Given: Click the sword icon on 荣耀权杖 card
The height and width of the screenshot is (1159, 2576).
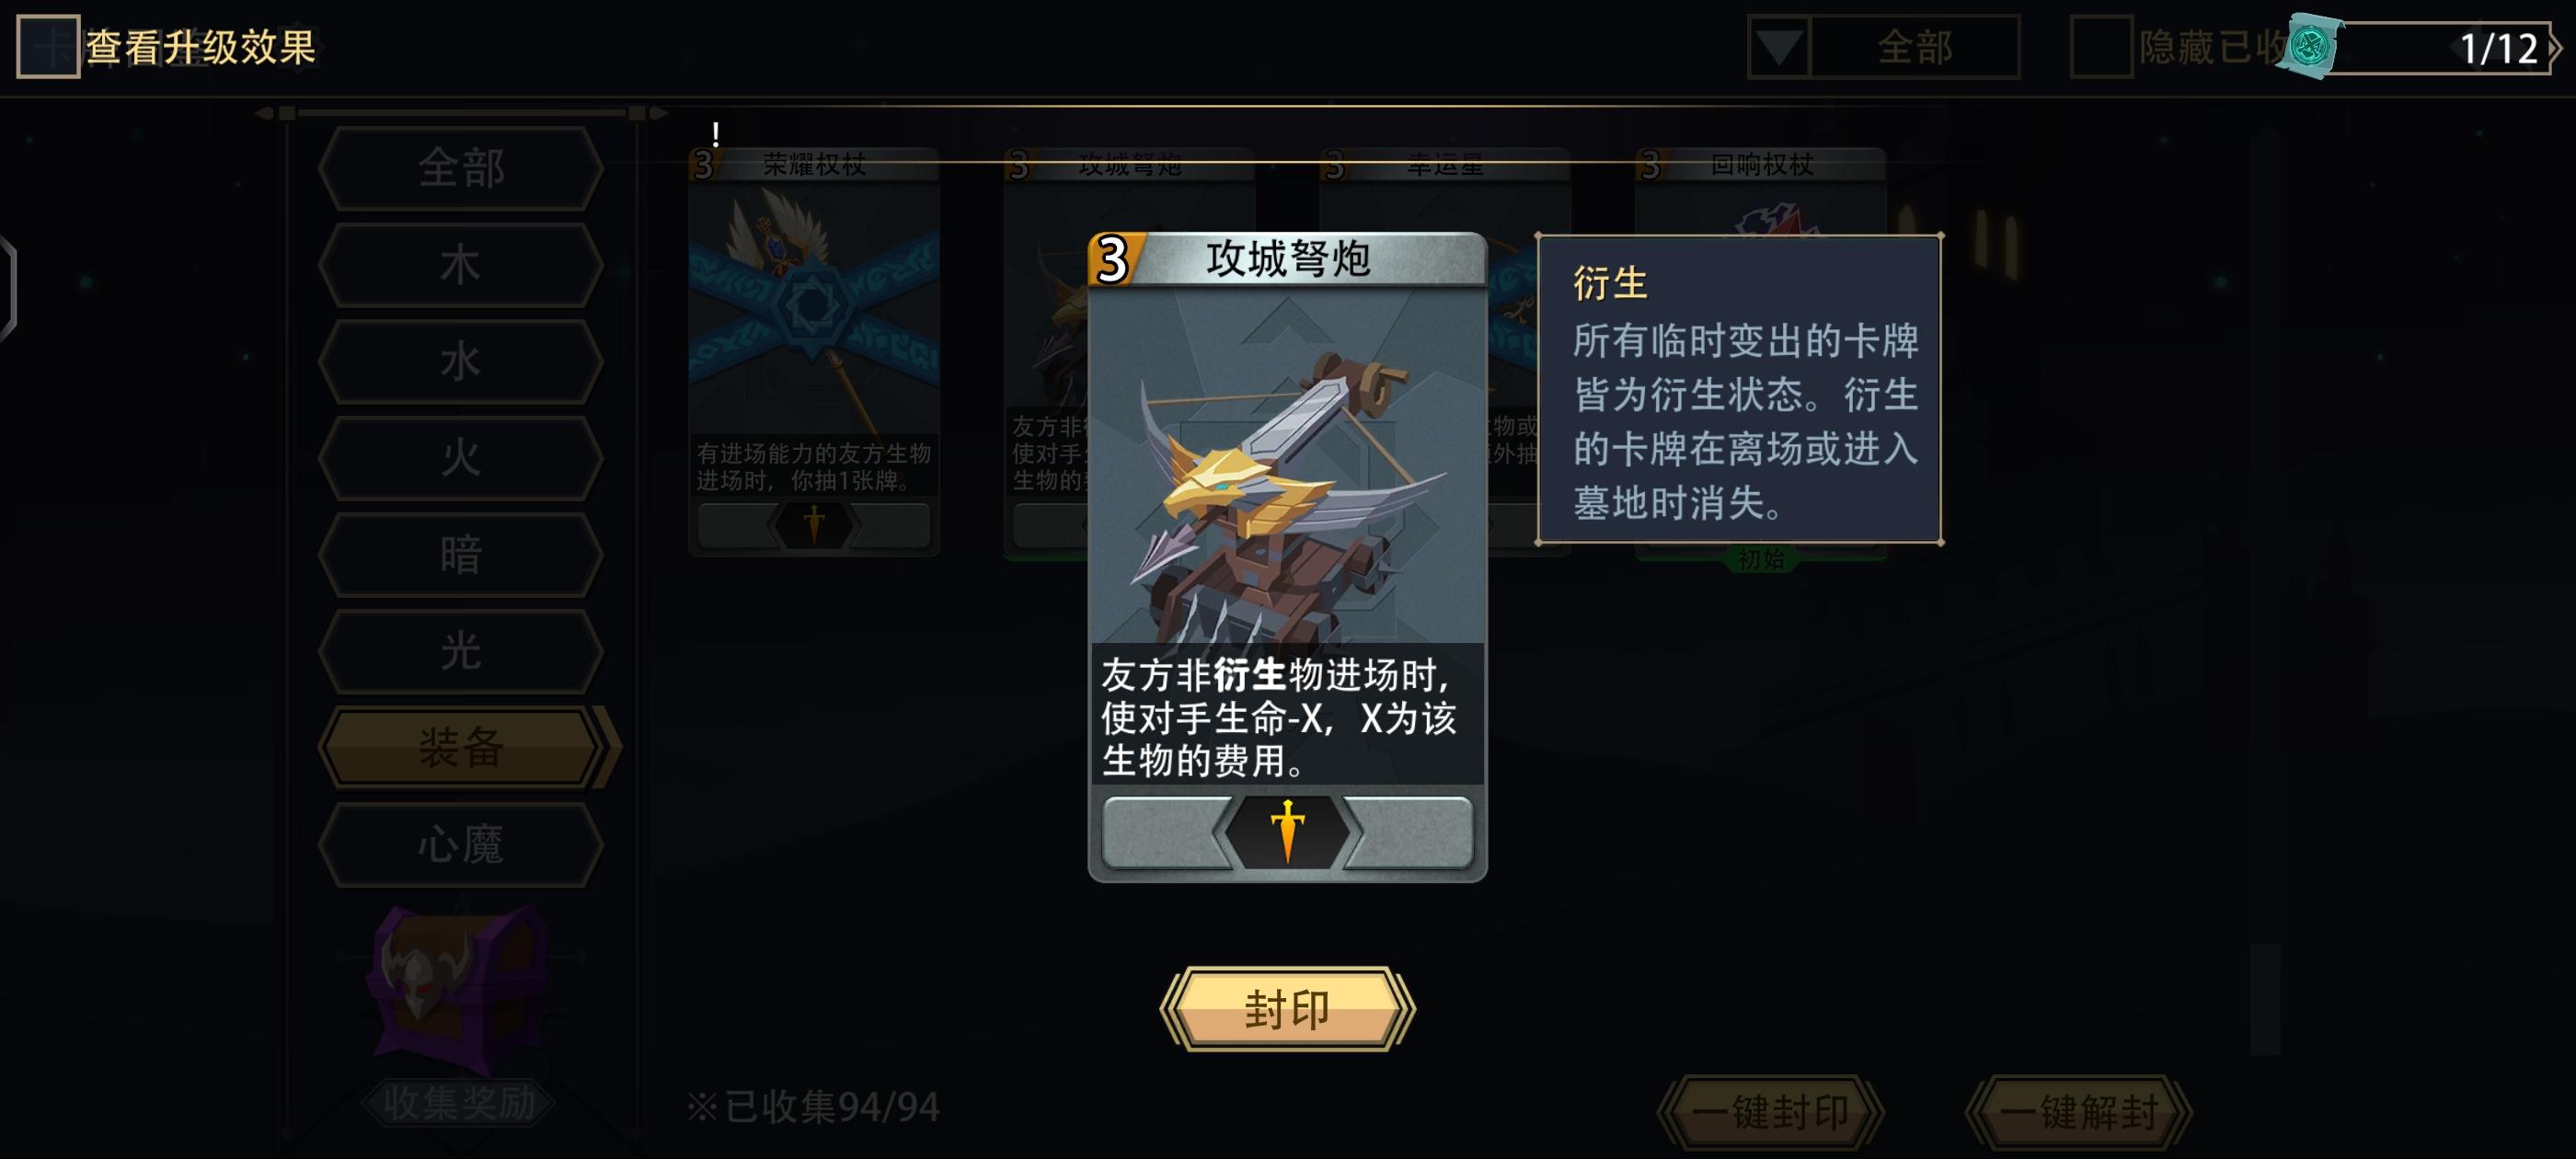Looking at the screenshot, I should [x=814, y=524].
